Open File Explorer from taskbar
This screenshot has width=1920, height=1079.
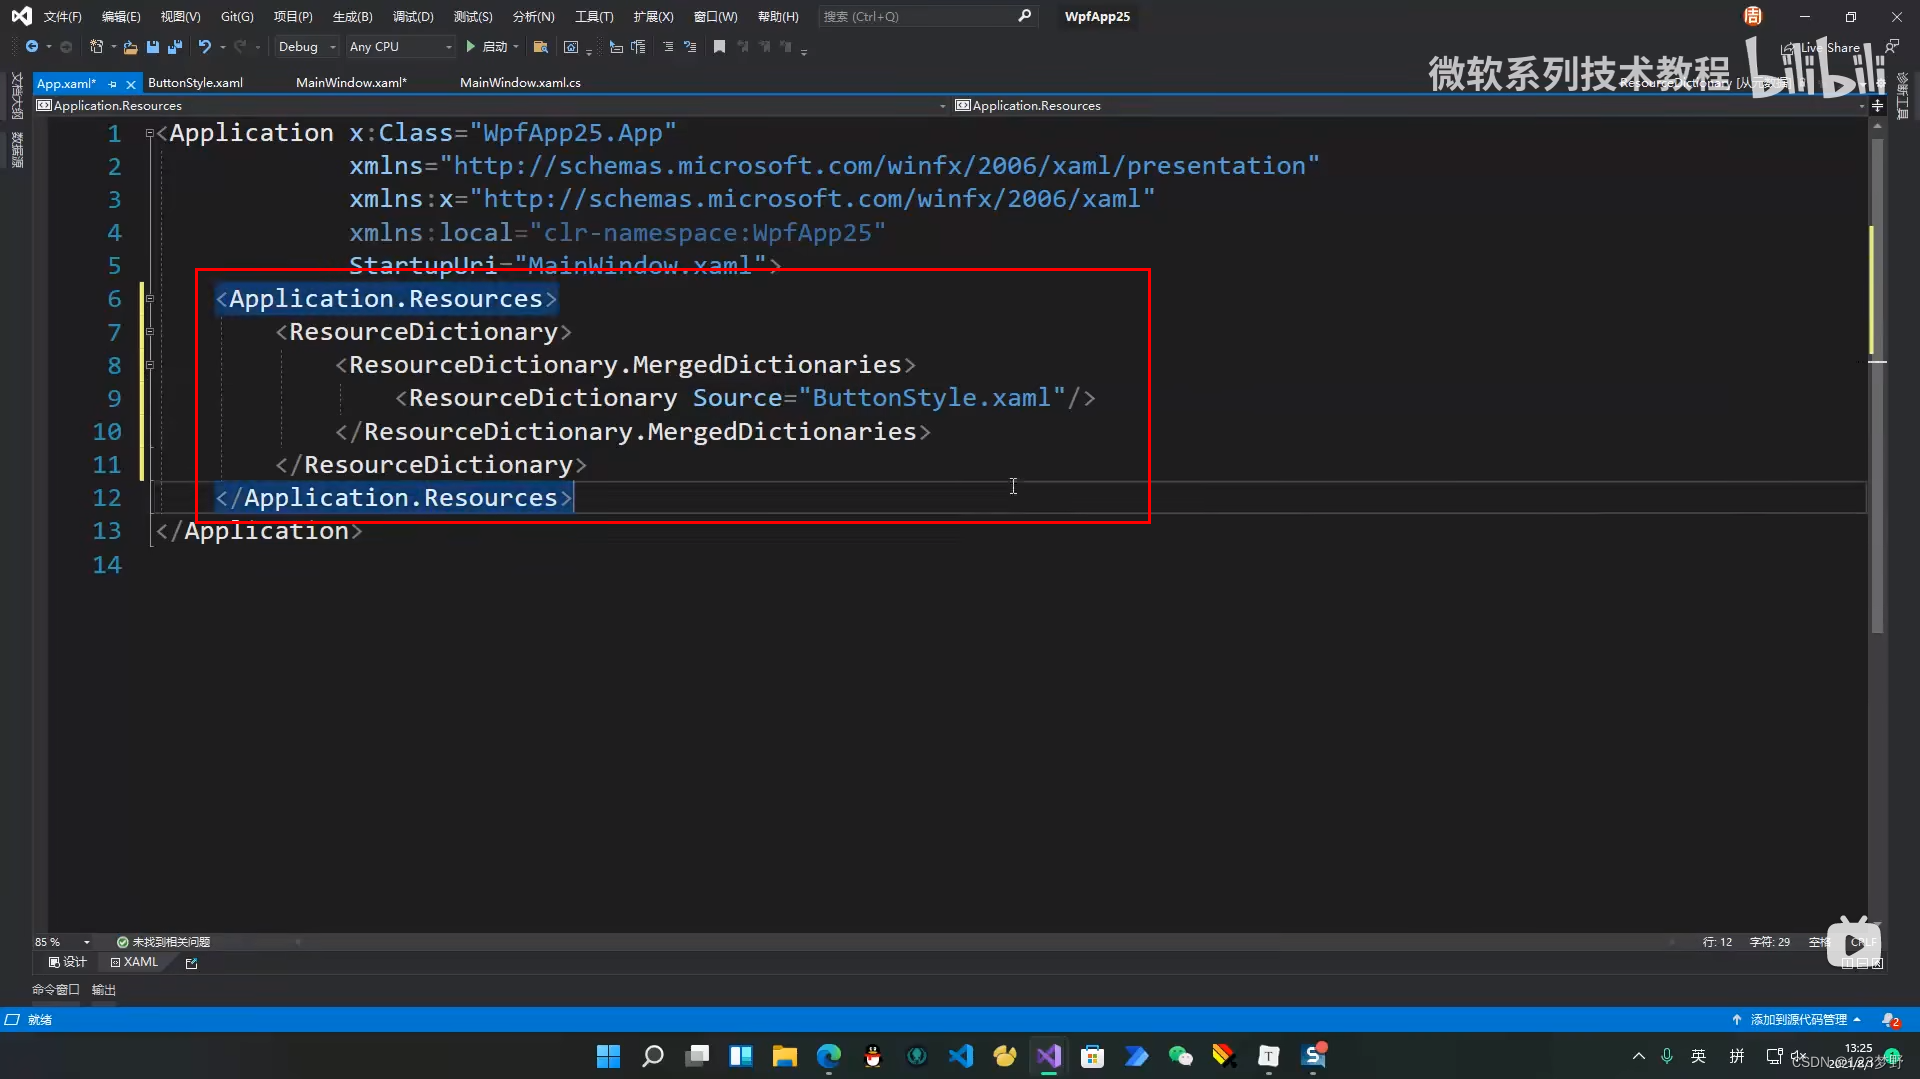click(785, 1056)
